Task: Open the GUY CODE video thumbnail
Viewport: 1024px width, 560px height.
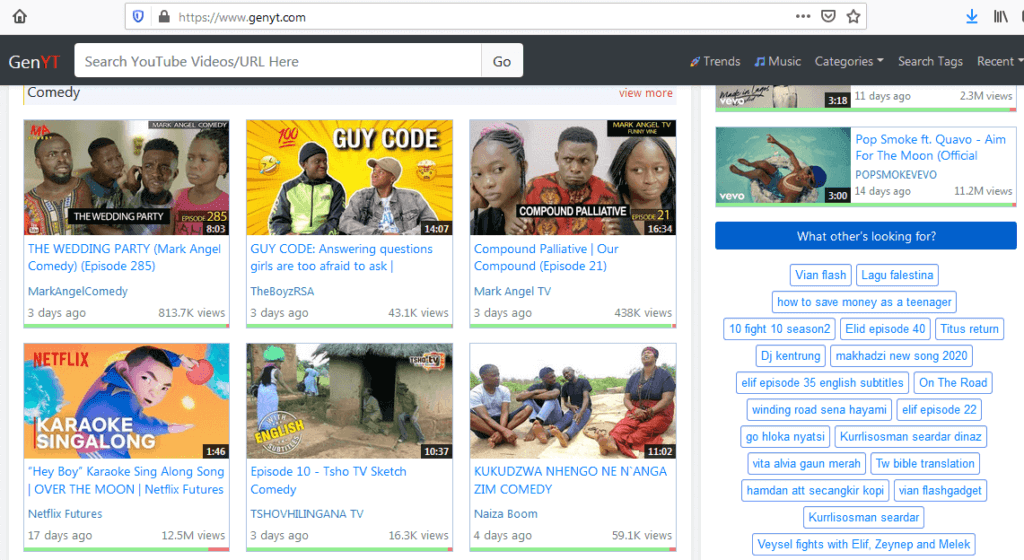Action: (349, 177)
